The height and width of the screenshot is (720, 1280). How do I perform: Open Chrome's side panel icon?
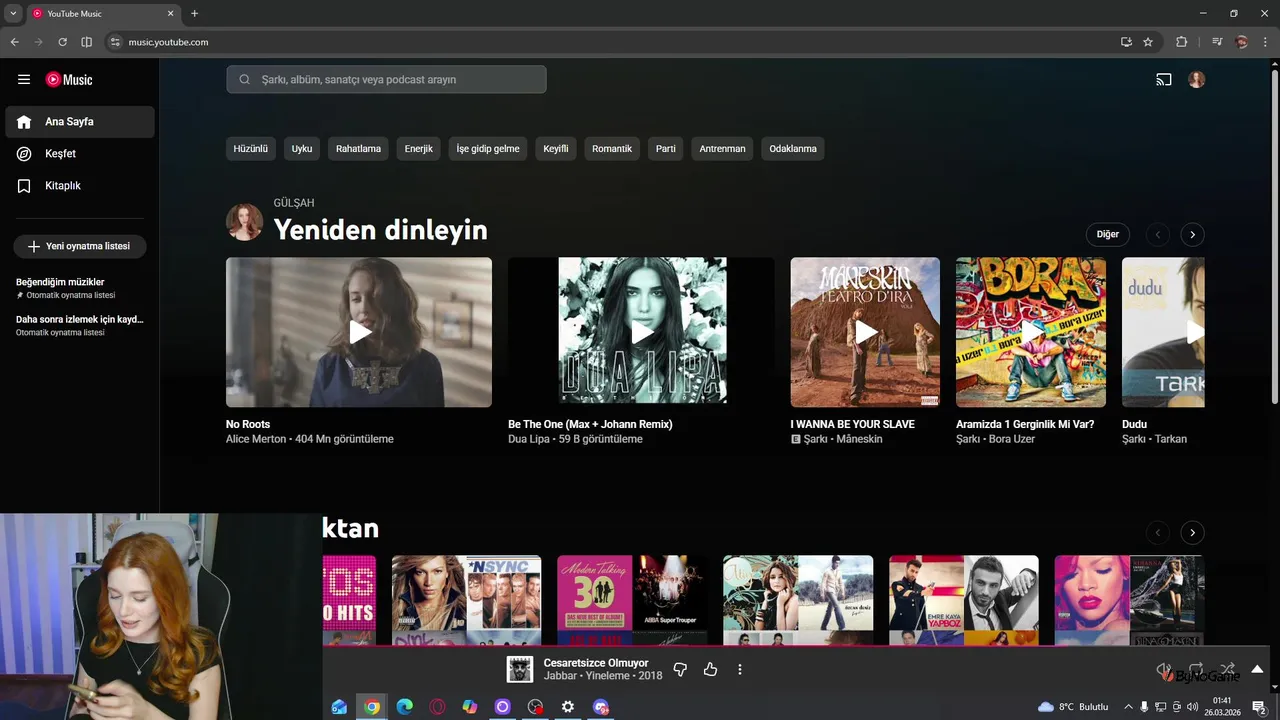[x=87, y=42]
